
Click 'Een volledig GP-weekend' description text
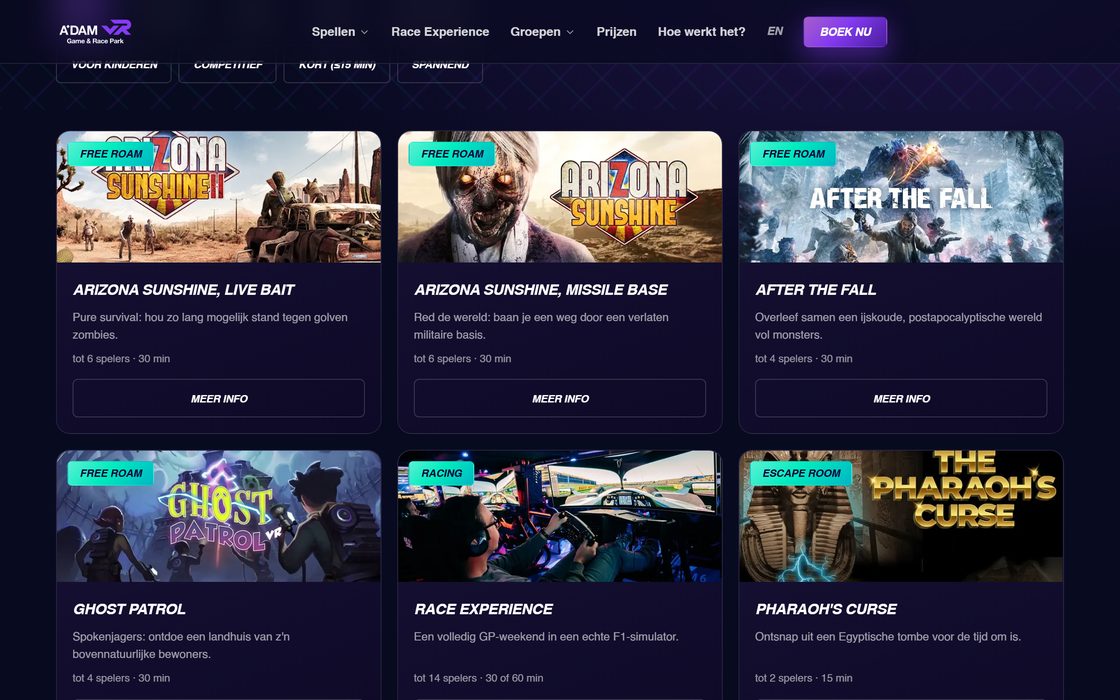[546, 636]
